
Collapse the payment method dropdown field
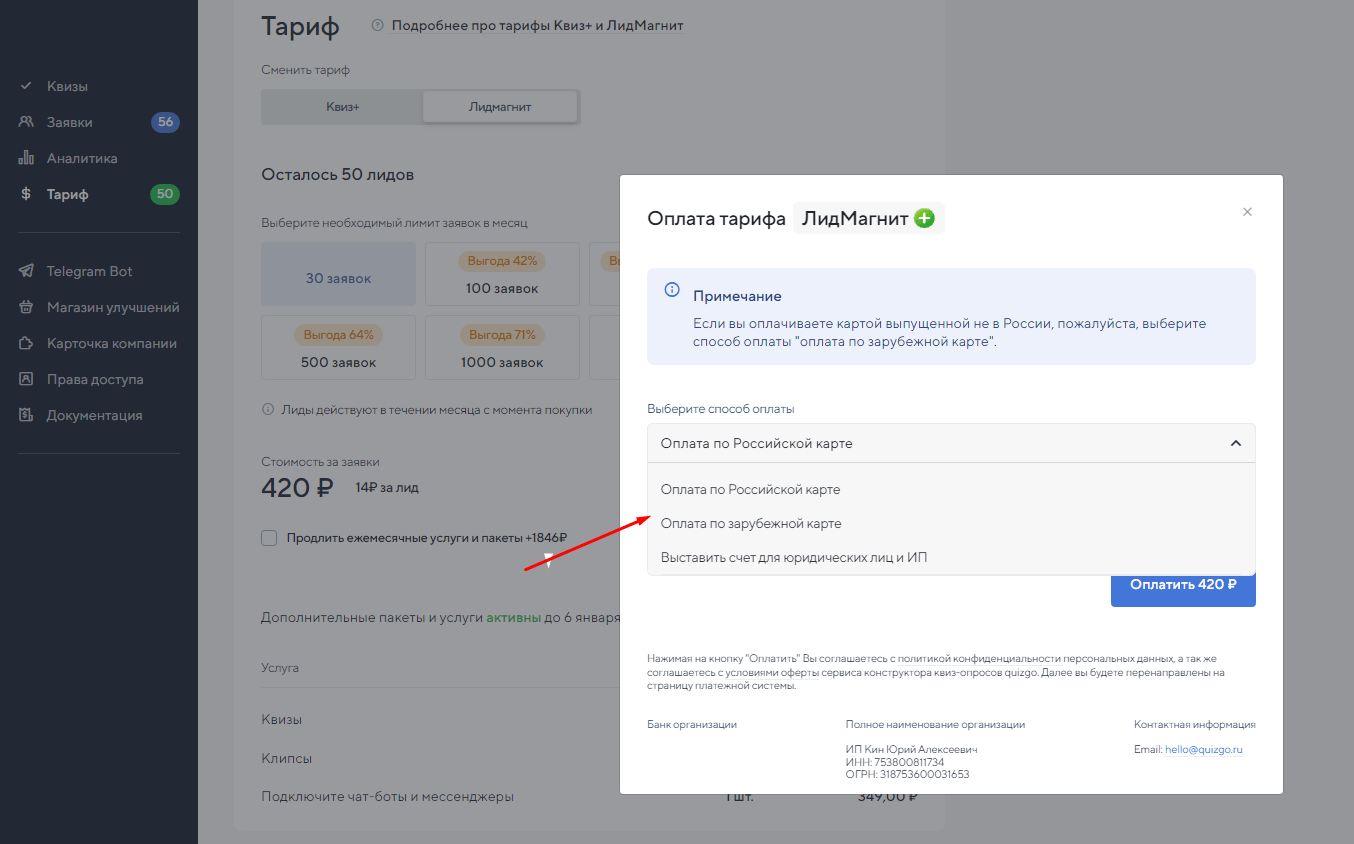pyautogui.click(x=951, y=443)
